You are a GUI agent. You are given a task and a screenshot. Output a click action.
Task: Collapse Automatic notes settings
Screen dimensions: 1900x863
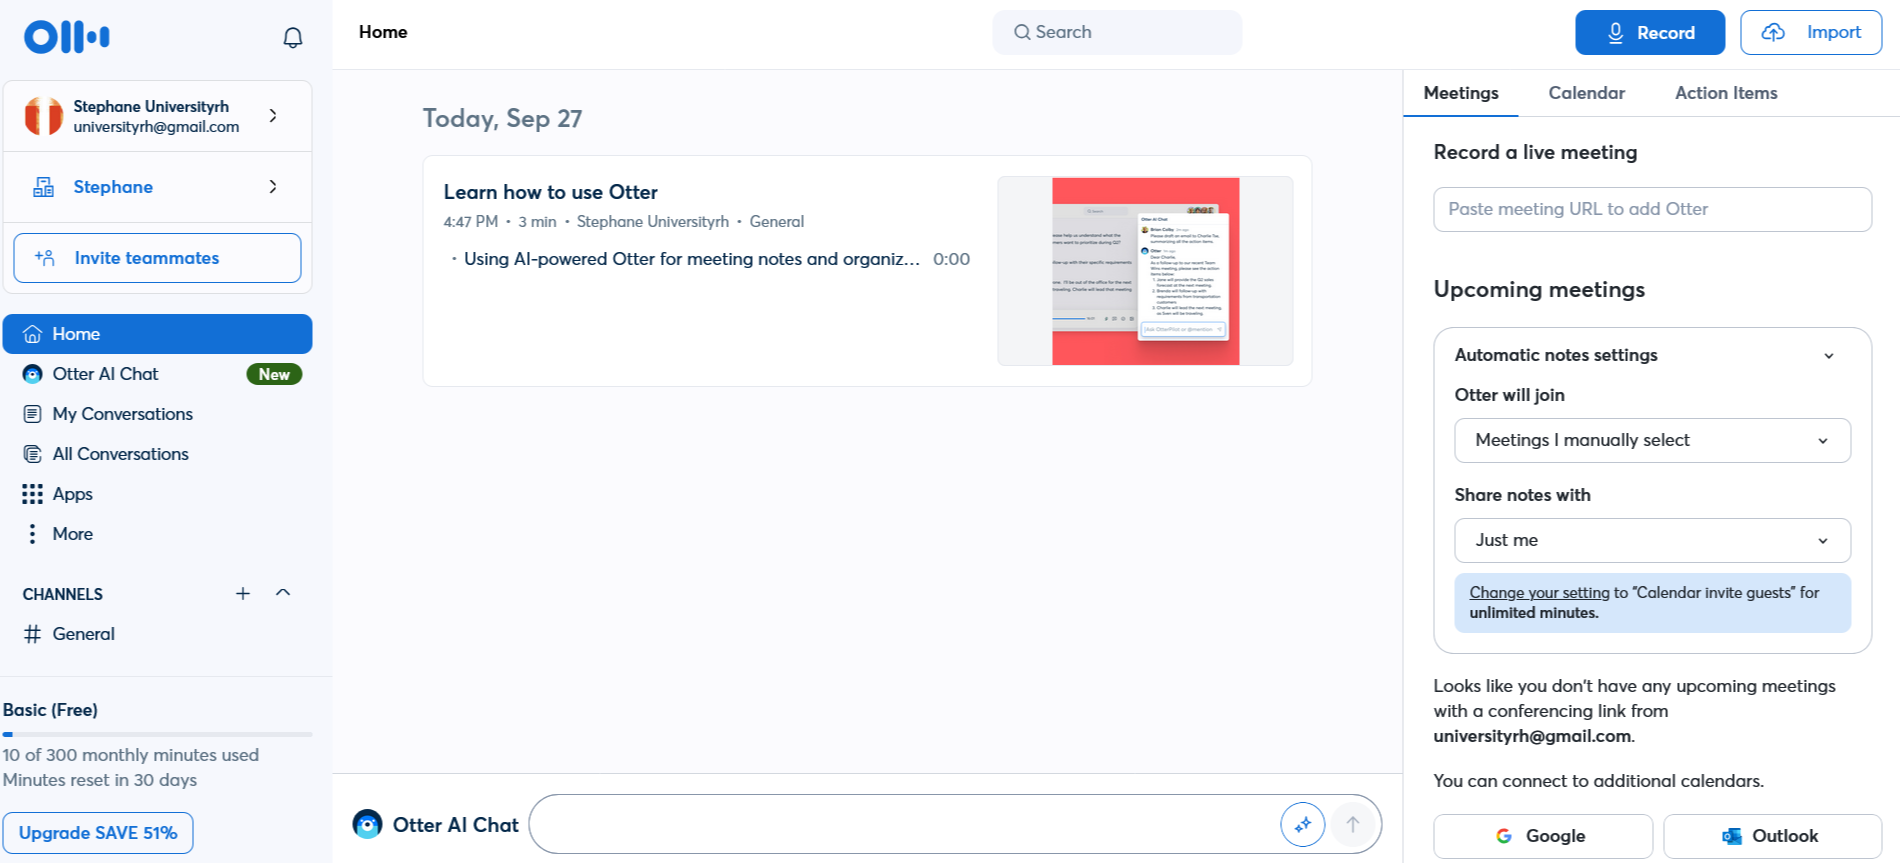pos(1829,356)
